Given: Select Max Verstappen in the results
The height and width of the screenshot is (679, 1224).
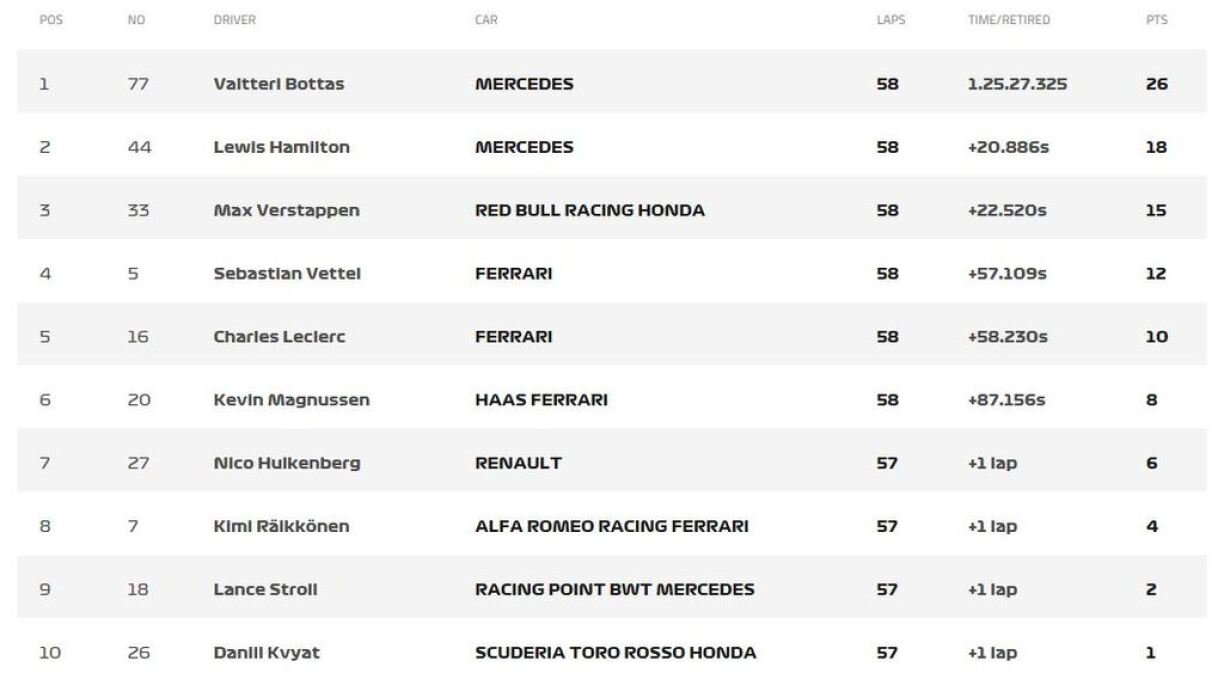Looking at the screenshot, I should (x=287, y=210).
